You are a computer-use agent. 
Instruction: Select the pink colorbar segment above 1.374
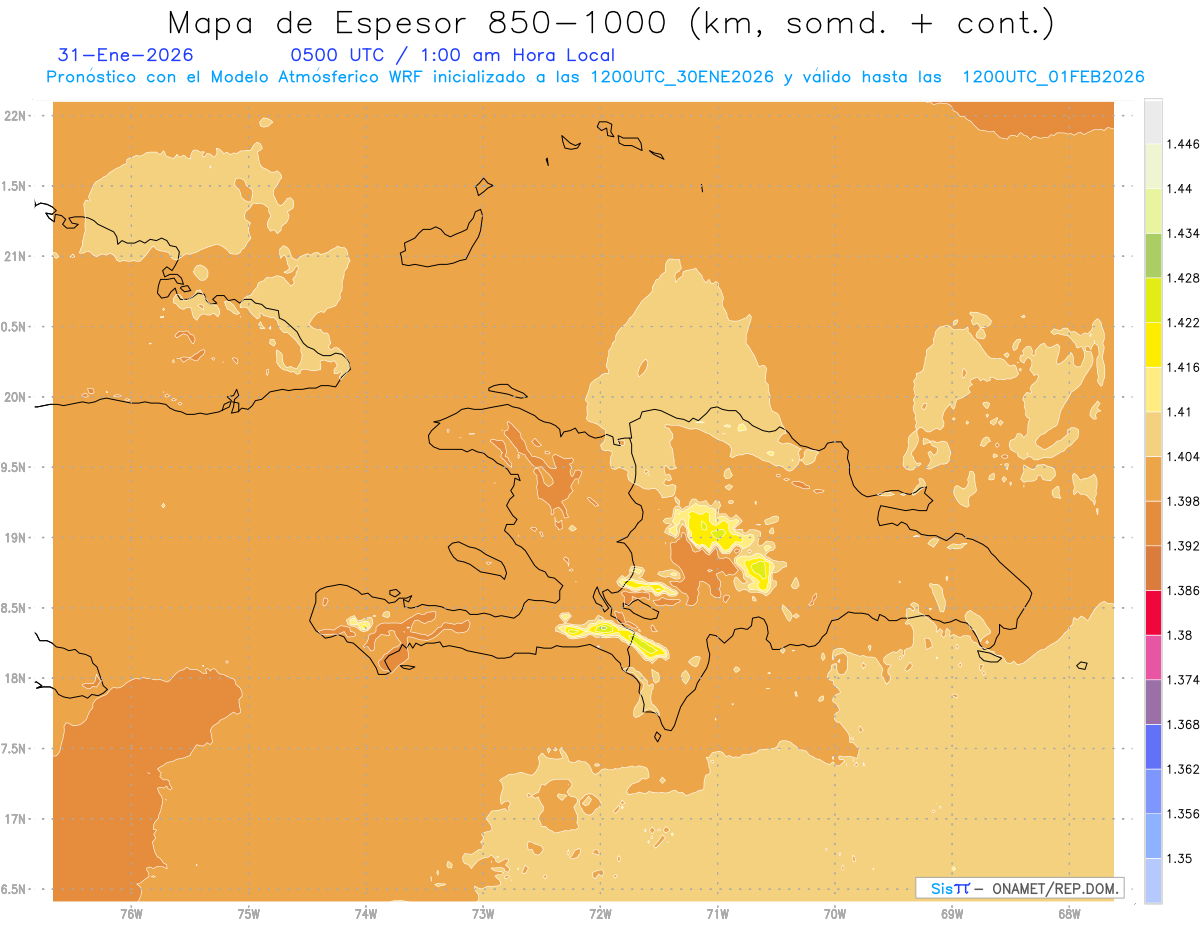click(x=1153, y=657)
